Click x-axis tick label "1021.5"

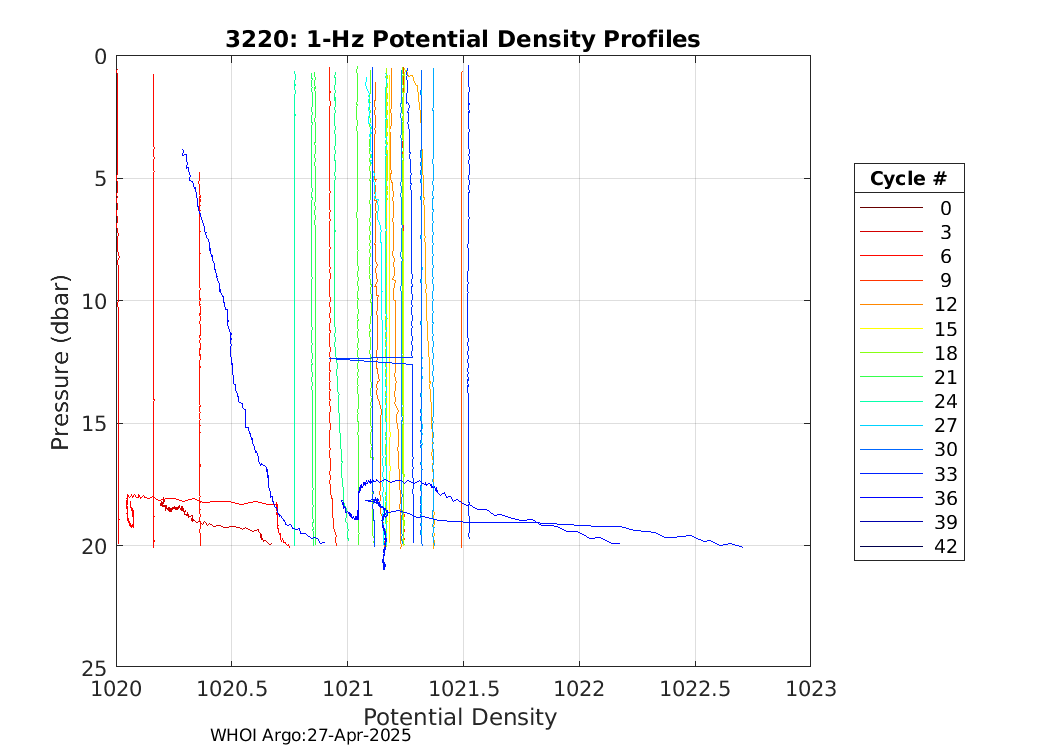[x=463, y=689]
